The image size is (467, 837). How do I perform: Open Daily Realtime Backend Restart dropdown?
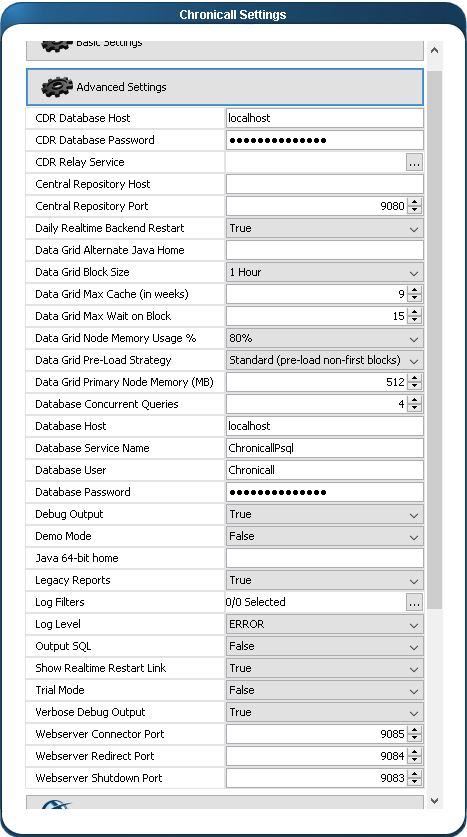pos(324,228)
